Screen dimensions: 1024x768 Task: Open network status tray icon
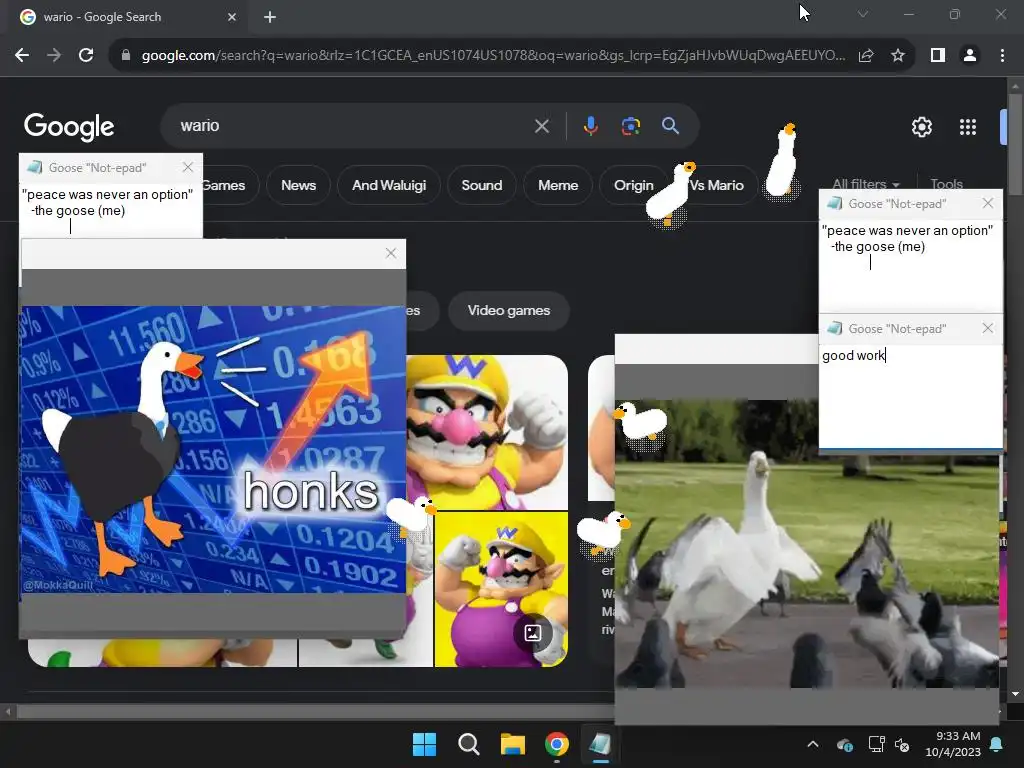tap(876, 744)
